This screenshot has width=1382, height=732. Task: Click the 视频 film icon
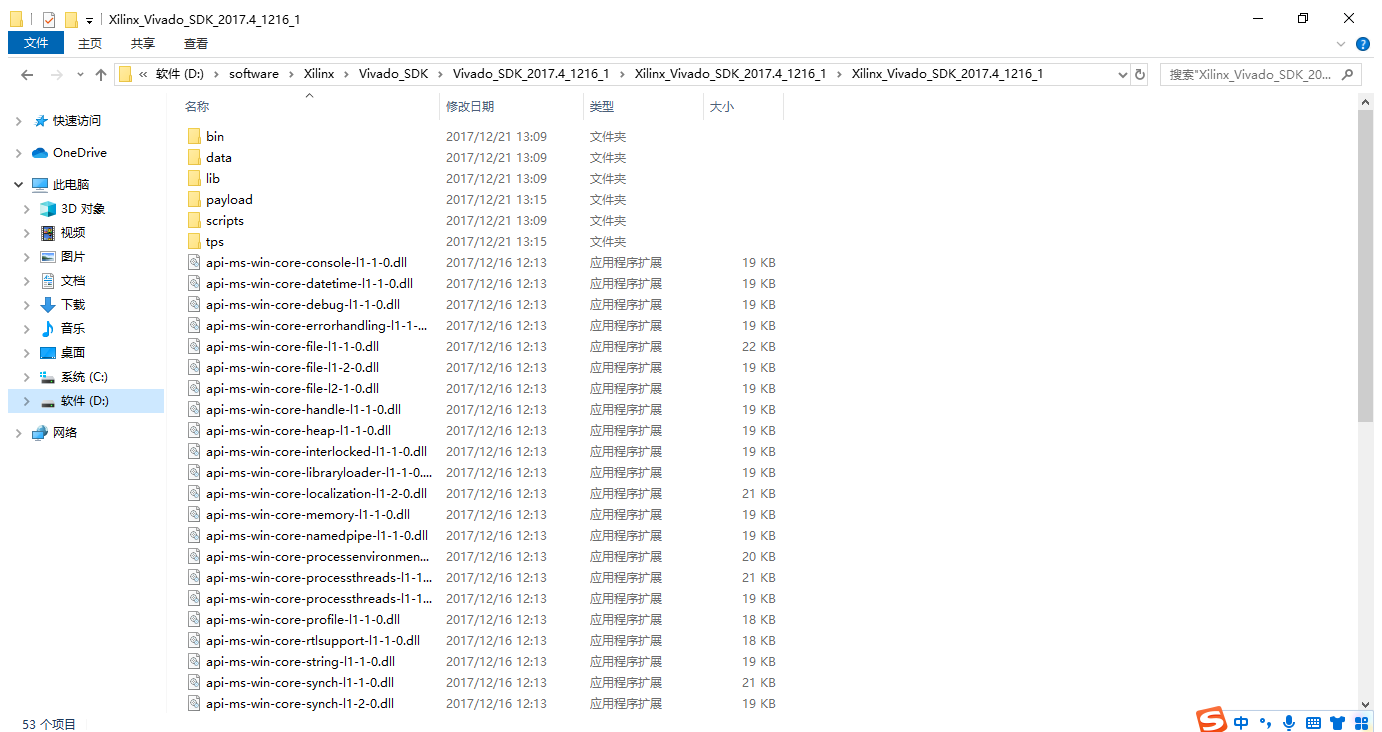point(48,233)
